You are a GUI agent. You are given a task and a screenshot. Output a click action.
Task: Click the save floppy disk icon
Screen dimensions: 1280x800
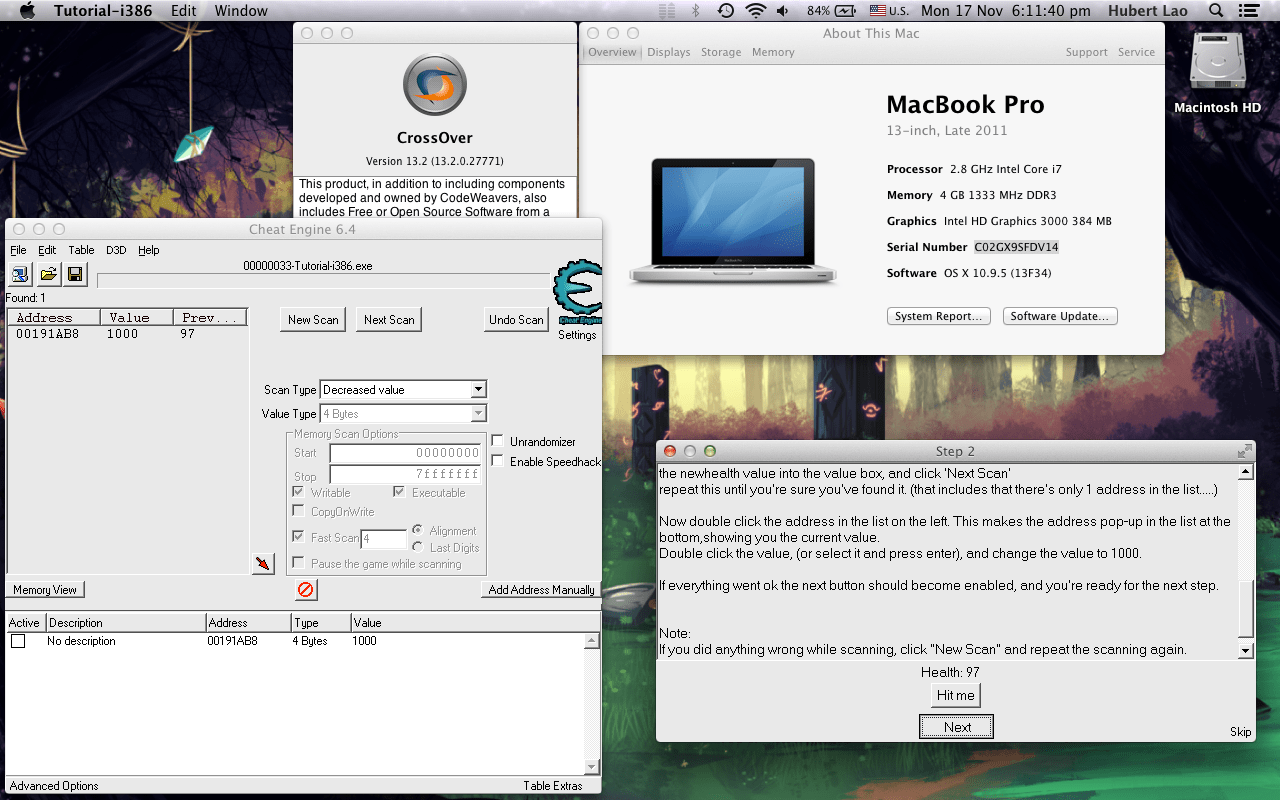pyautogui.click(x=75, y=274)
